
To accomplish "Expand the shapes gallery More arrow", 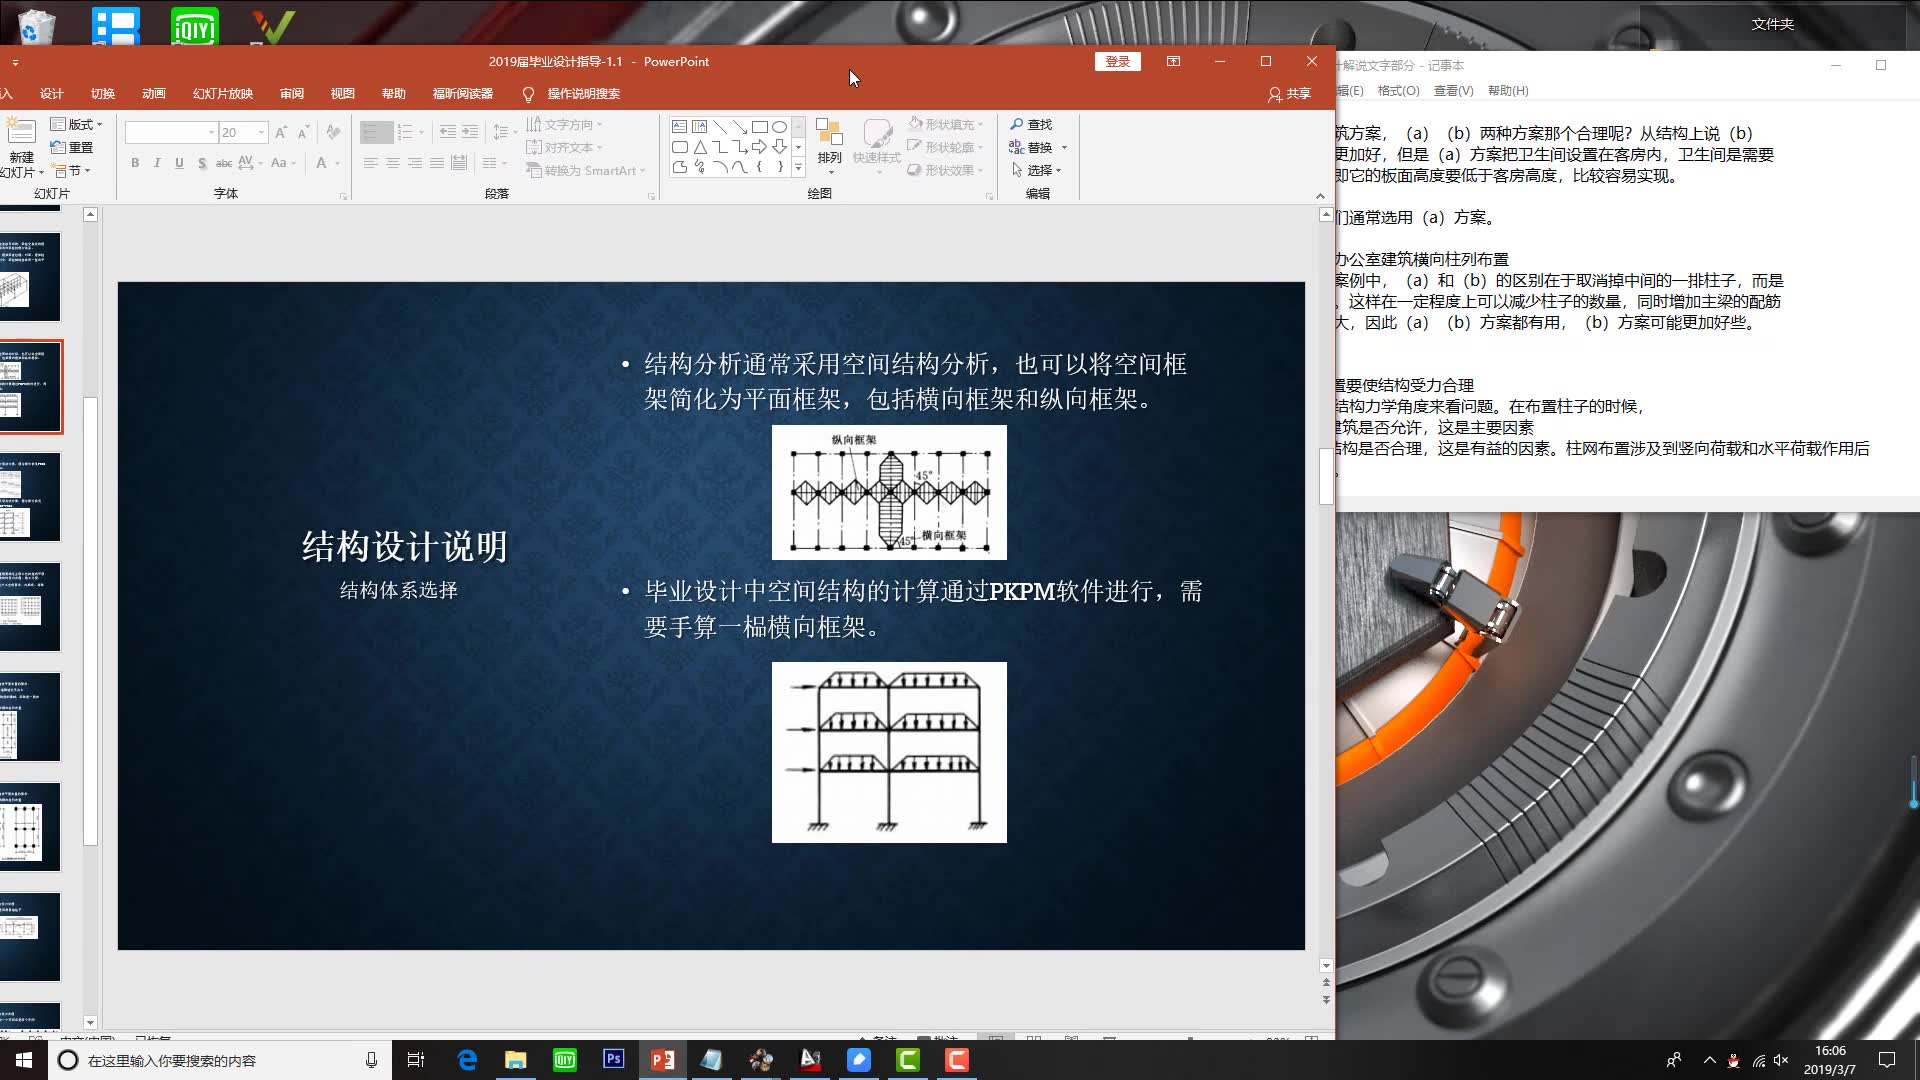I will (798, 168).
